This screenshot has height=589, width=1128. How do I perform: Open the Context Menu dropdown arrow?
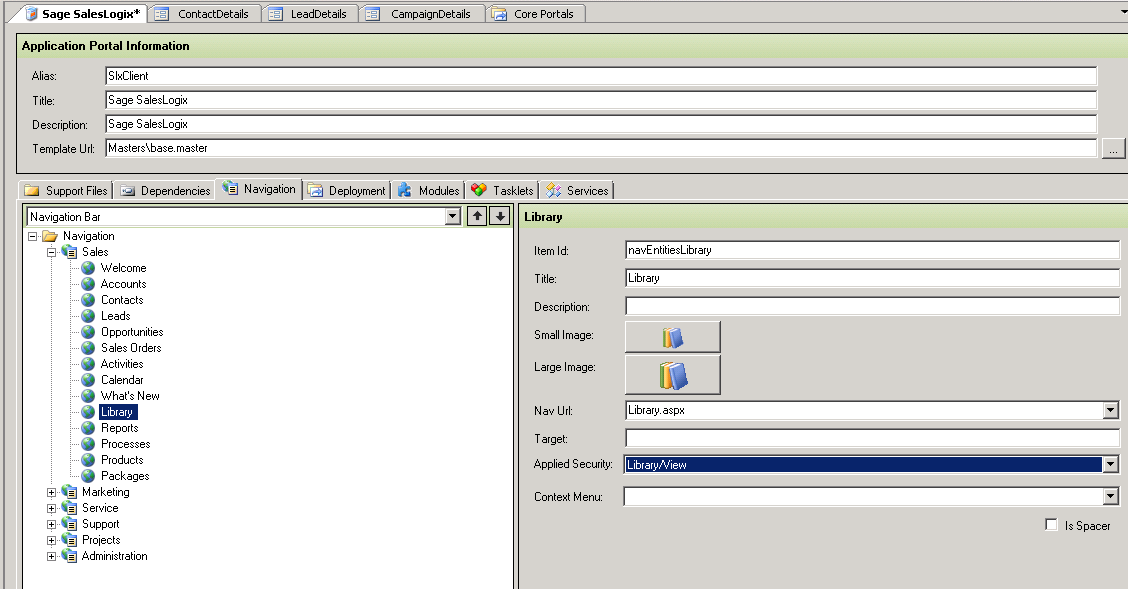1111,496
